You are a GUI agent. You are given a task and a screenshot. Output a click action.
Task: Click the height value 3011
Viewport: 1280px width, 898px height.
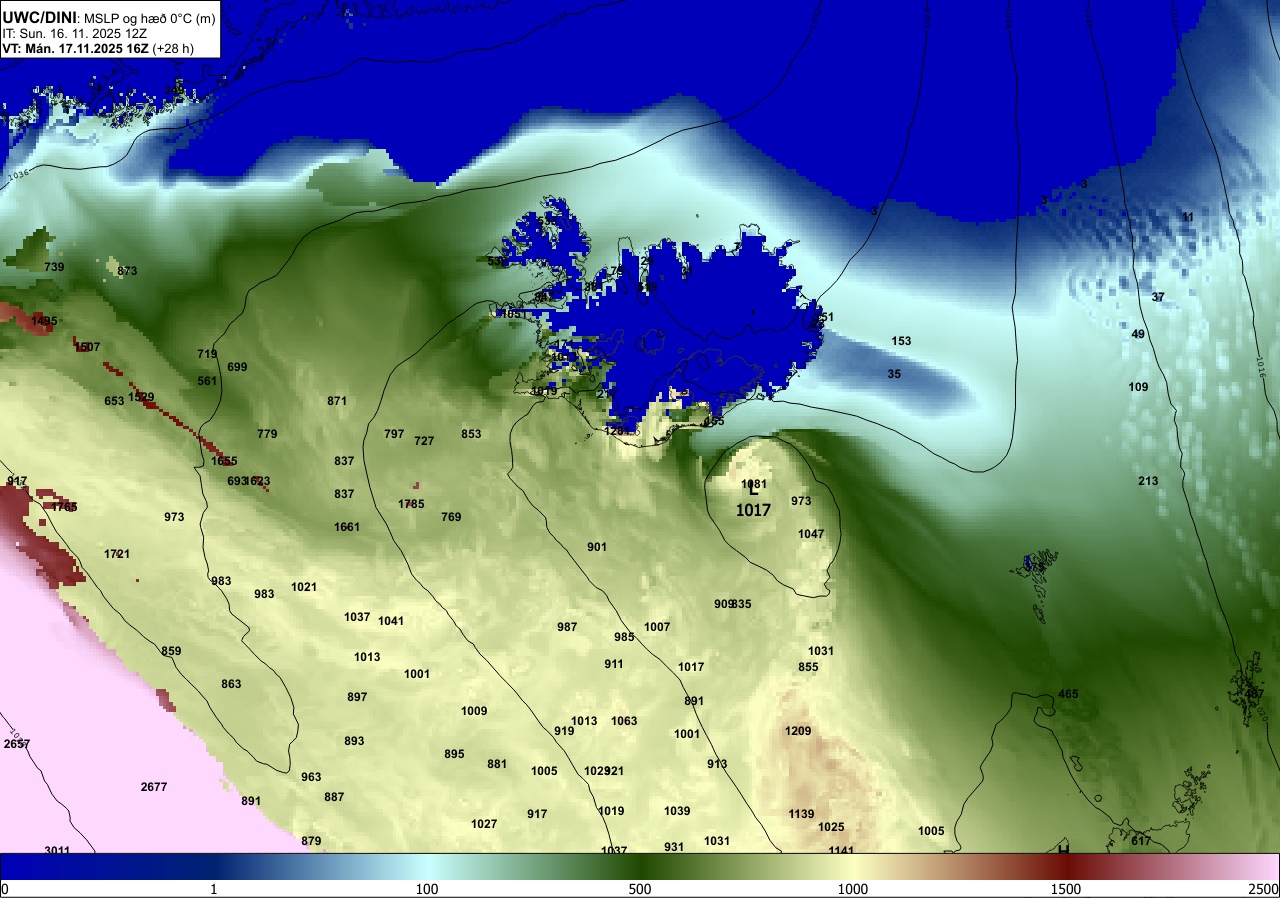[x=57, y=851]
